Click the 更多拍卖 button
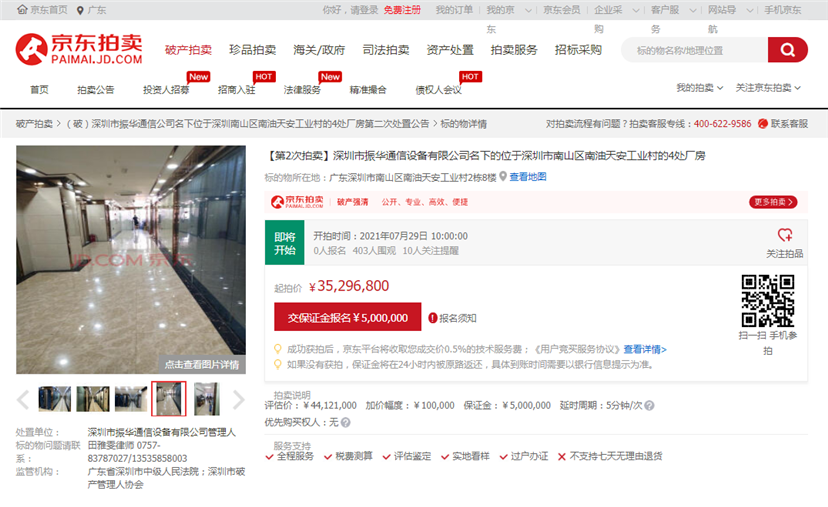Screen dimensions: 828x507 click(x=773, y=202)
